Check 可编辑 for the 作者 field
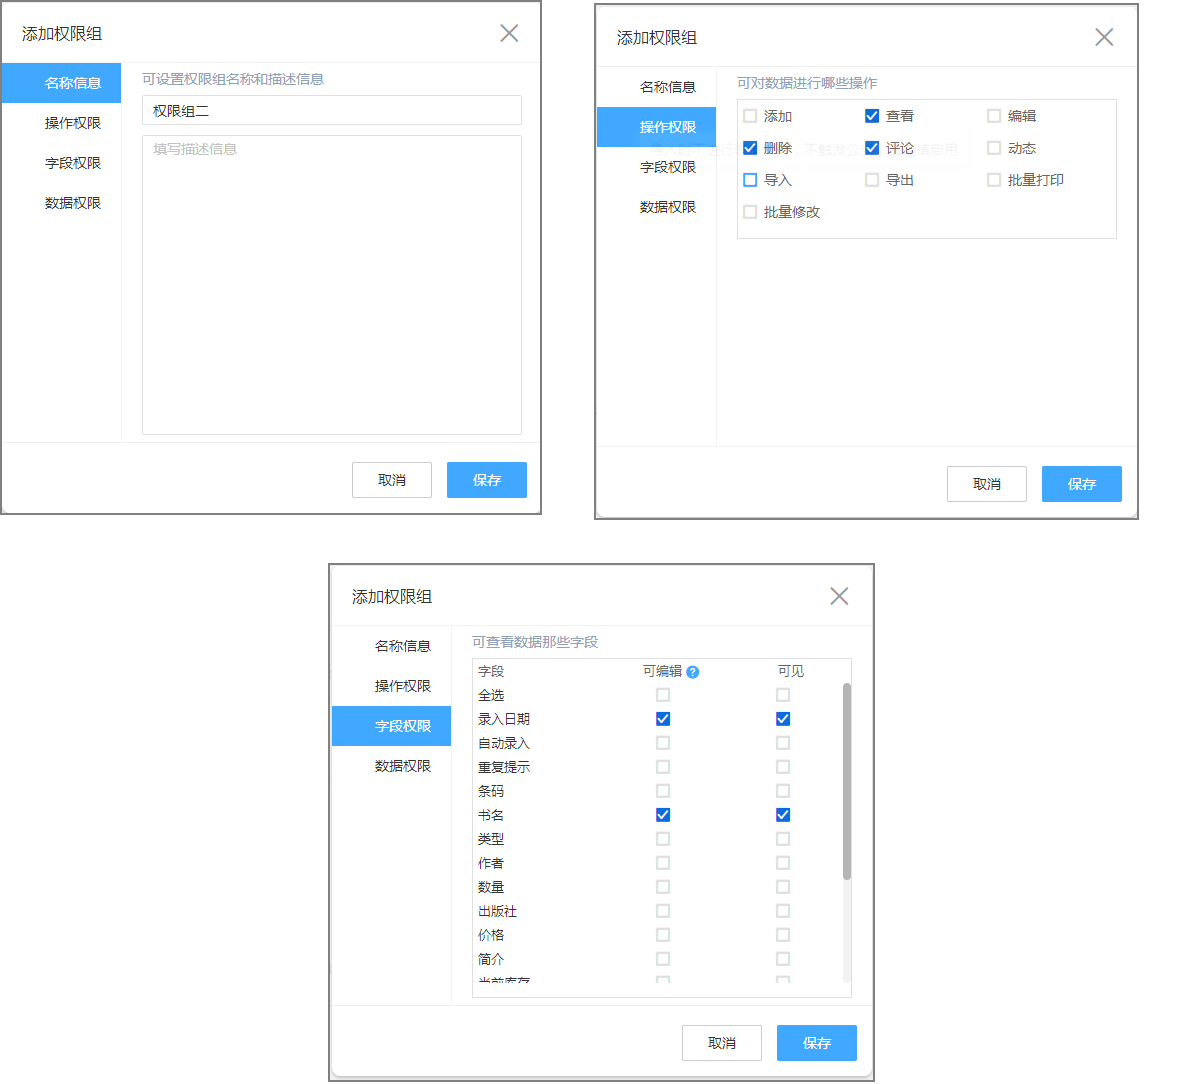 click(663, 863)
